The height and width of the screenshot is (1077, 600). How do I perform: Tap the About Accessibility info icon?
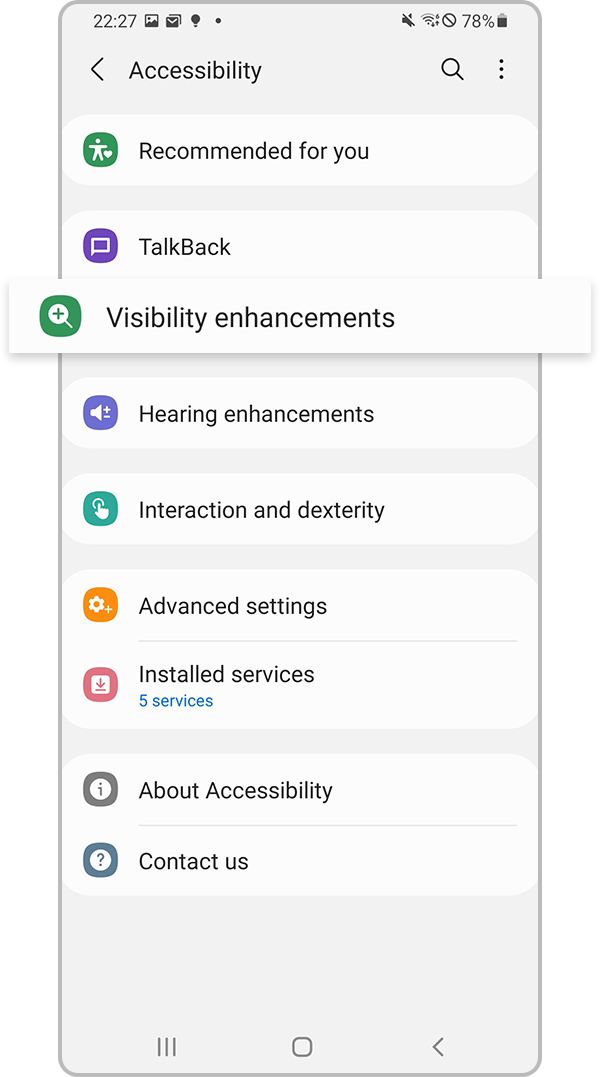point(100,790)
